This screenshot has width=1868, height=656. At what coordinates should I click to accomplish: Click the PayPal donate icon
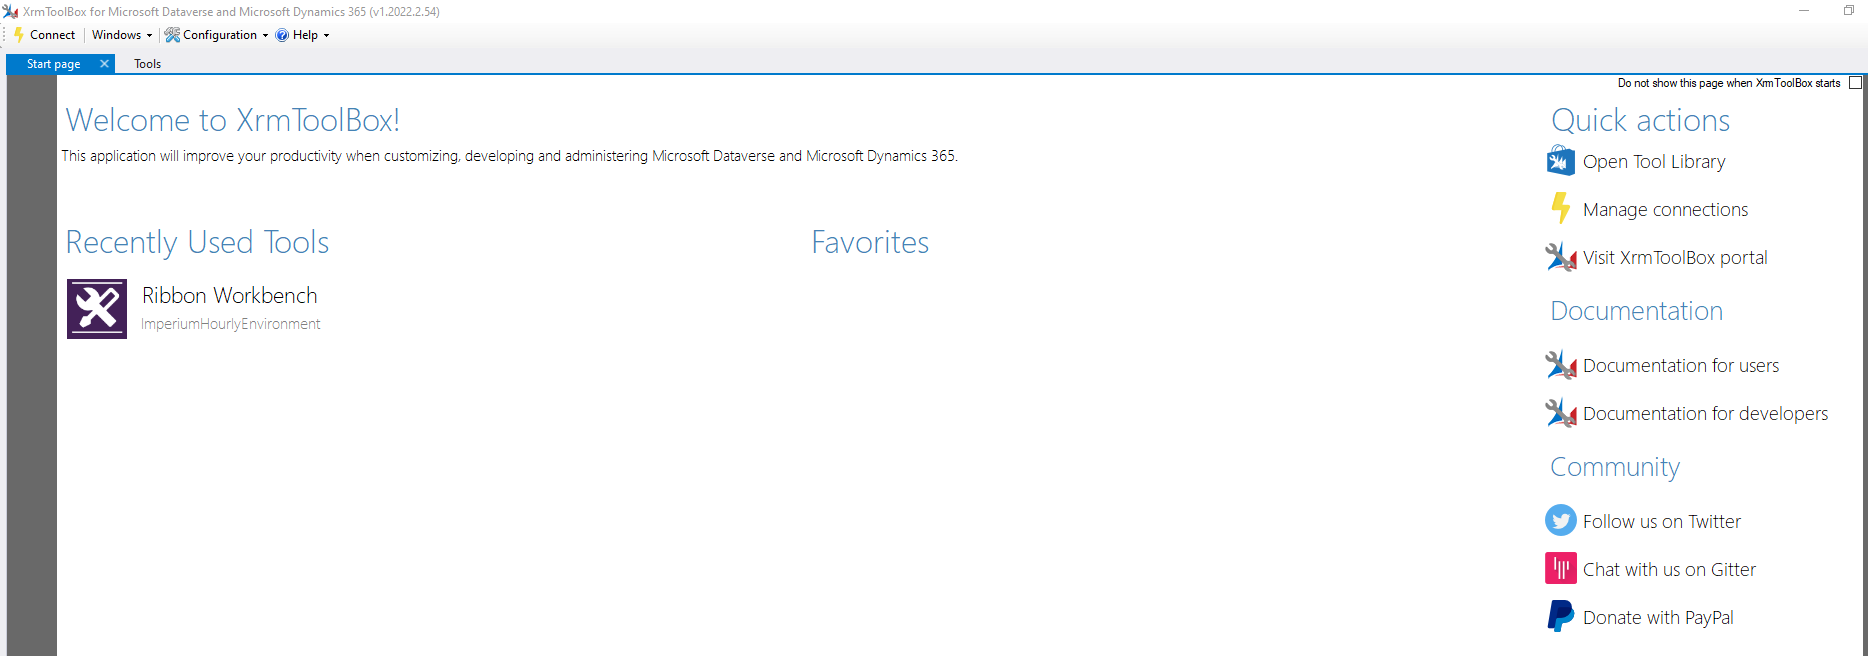(x=1560, y=617)
